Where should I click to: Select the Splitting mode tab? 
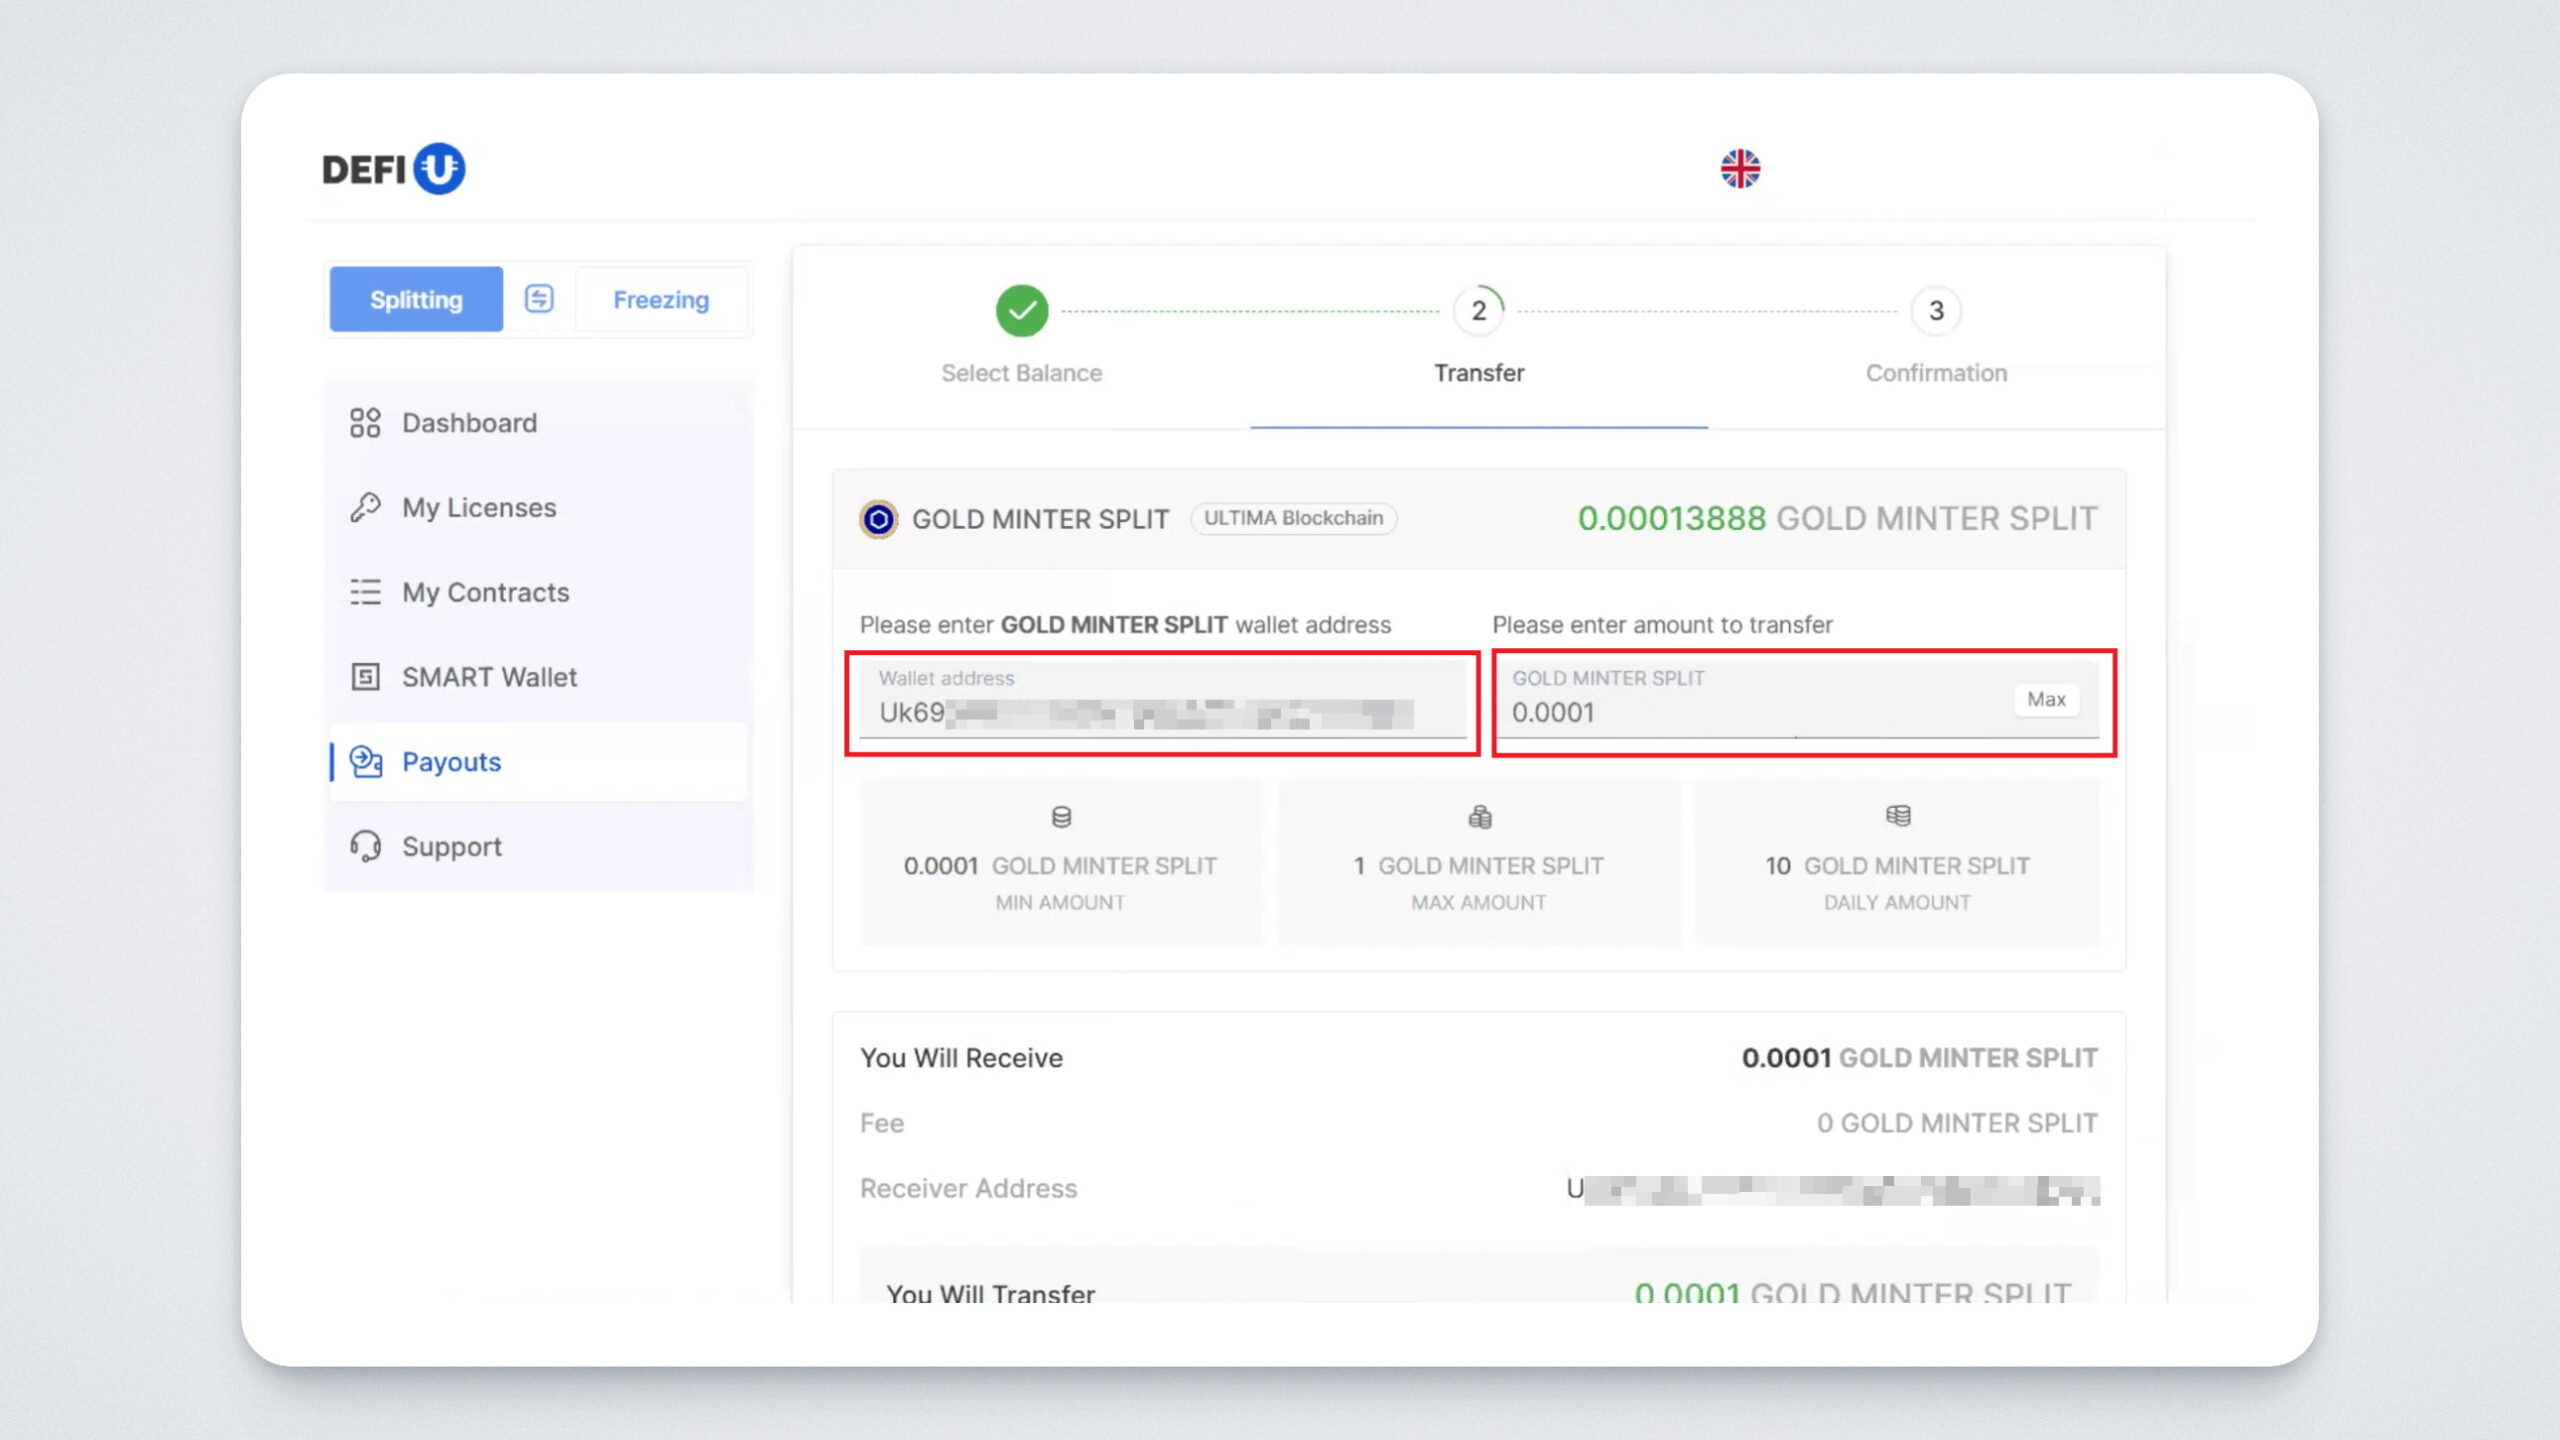pyautogui.click(x=416, y=299)
